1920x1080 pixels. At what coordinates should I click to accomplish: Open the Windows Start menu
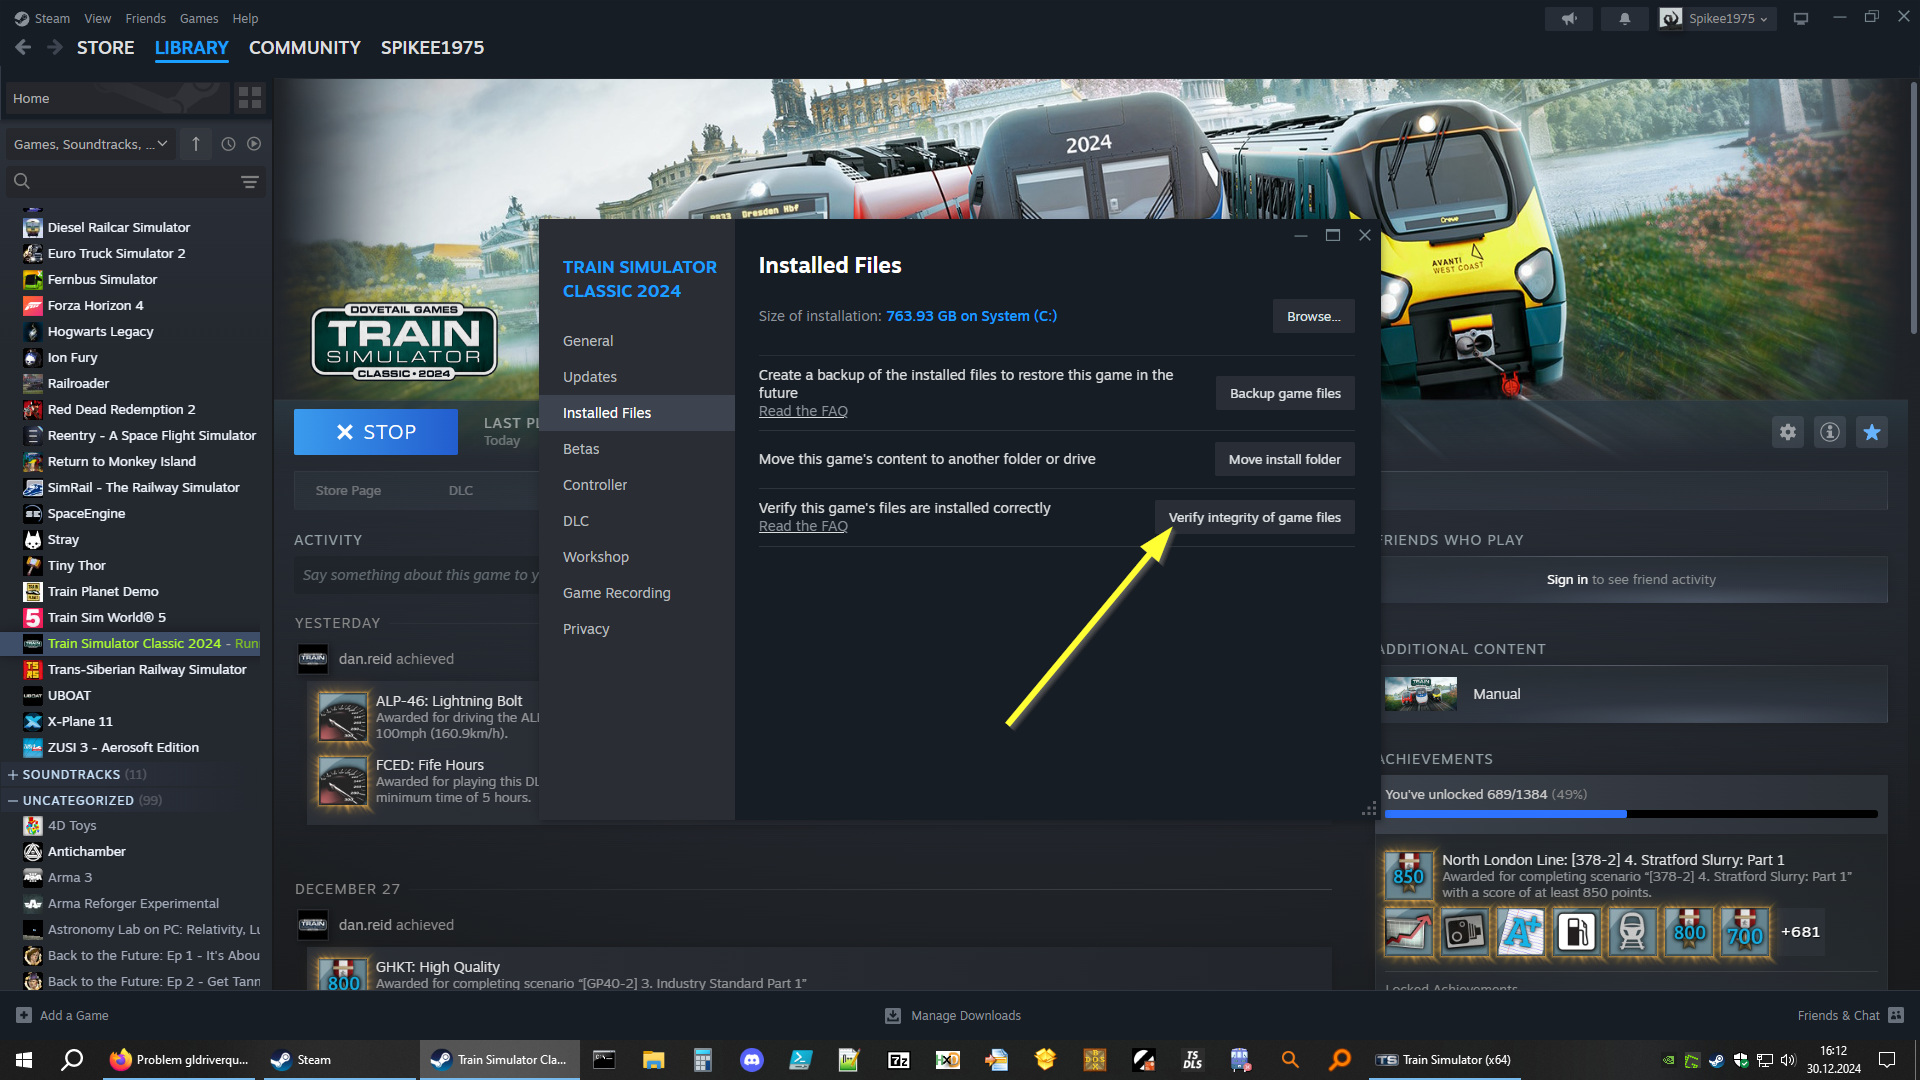pos(24,1060)
